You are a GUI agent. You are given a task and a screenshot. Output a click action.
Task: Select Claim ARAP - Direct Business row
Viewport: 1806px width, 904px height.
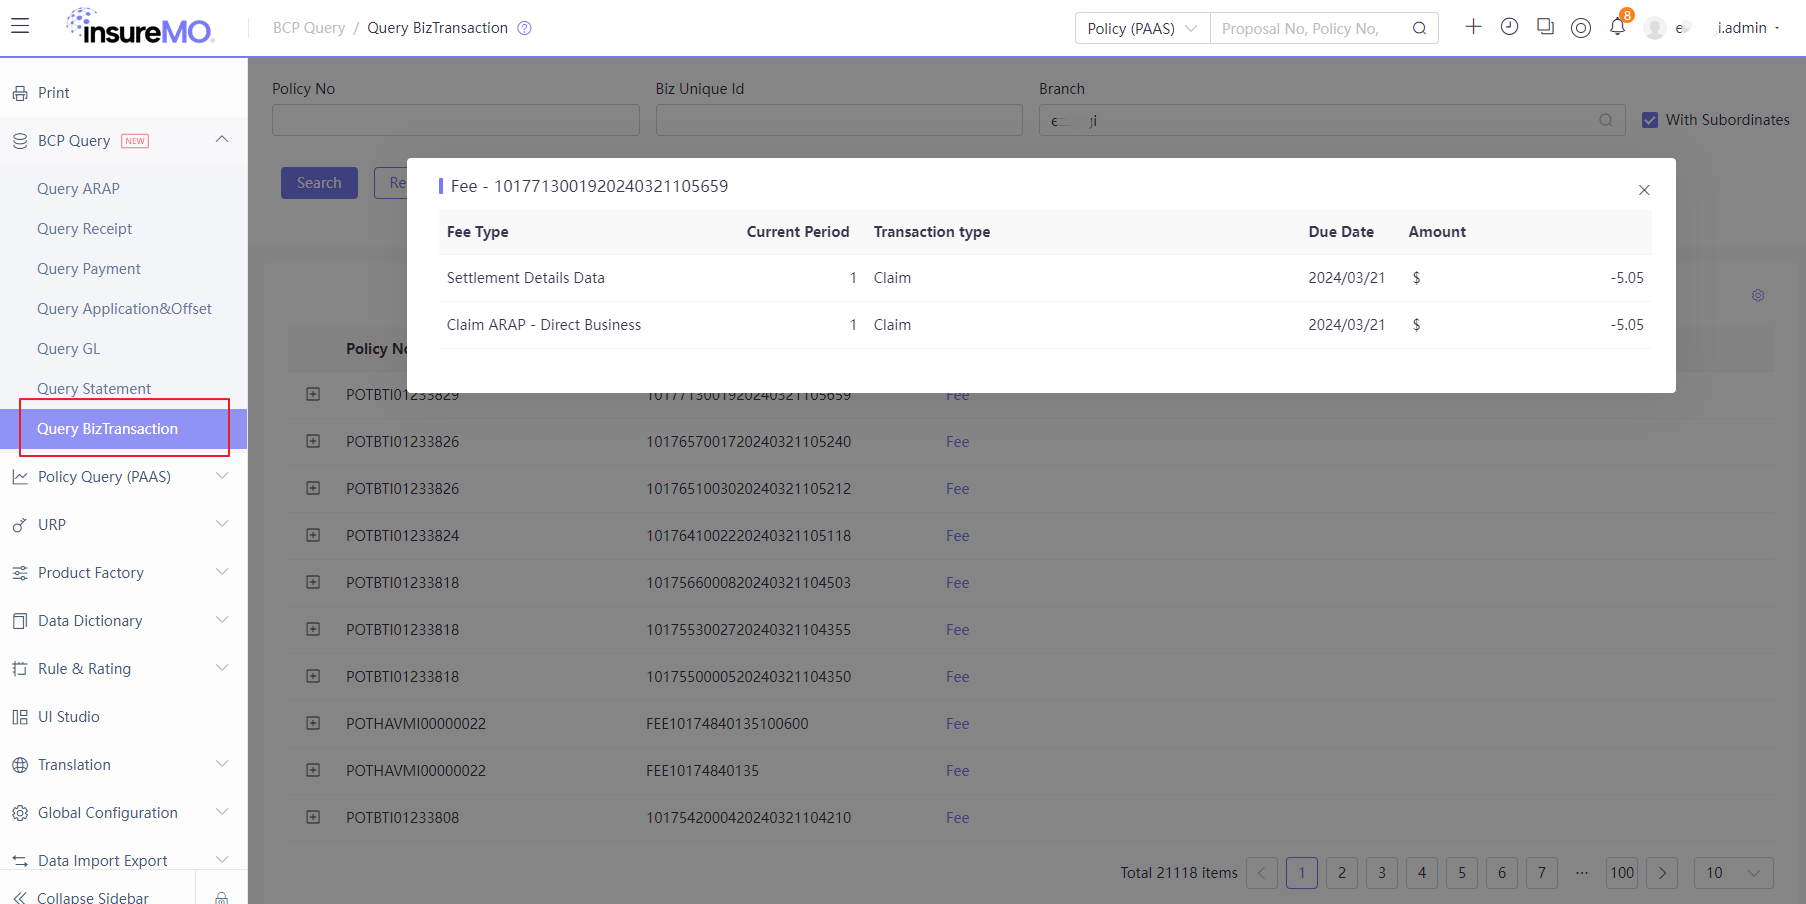pyautogui.click(x=1045, y=325)
